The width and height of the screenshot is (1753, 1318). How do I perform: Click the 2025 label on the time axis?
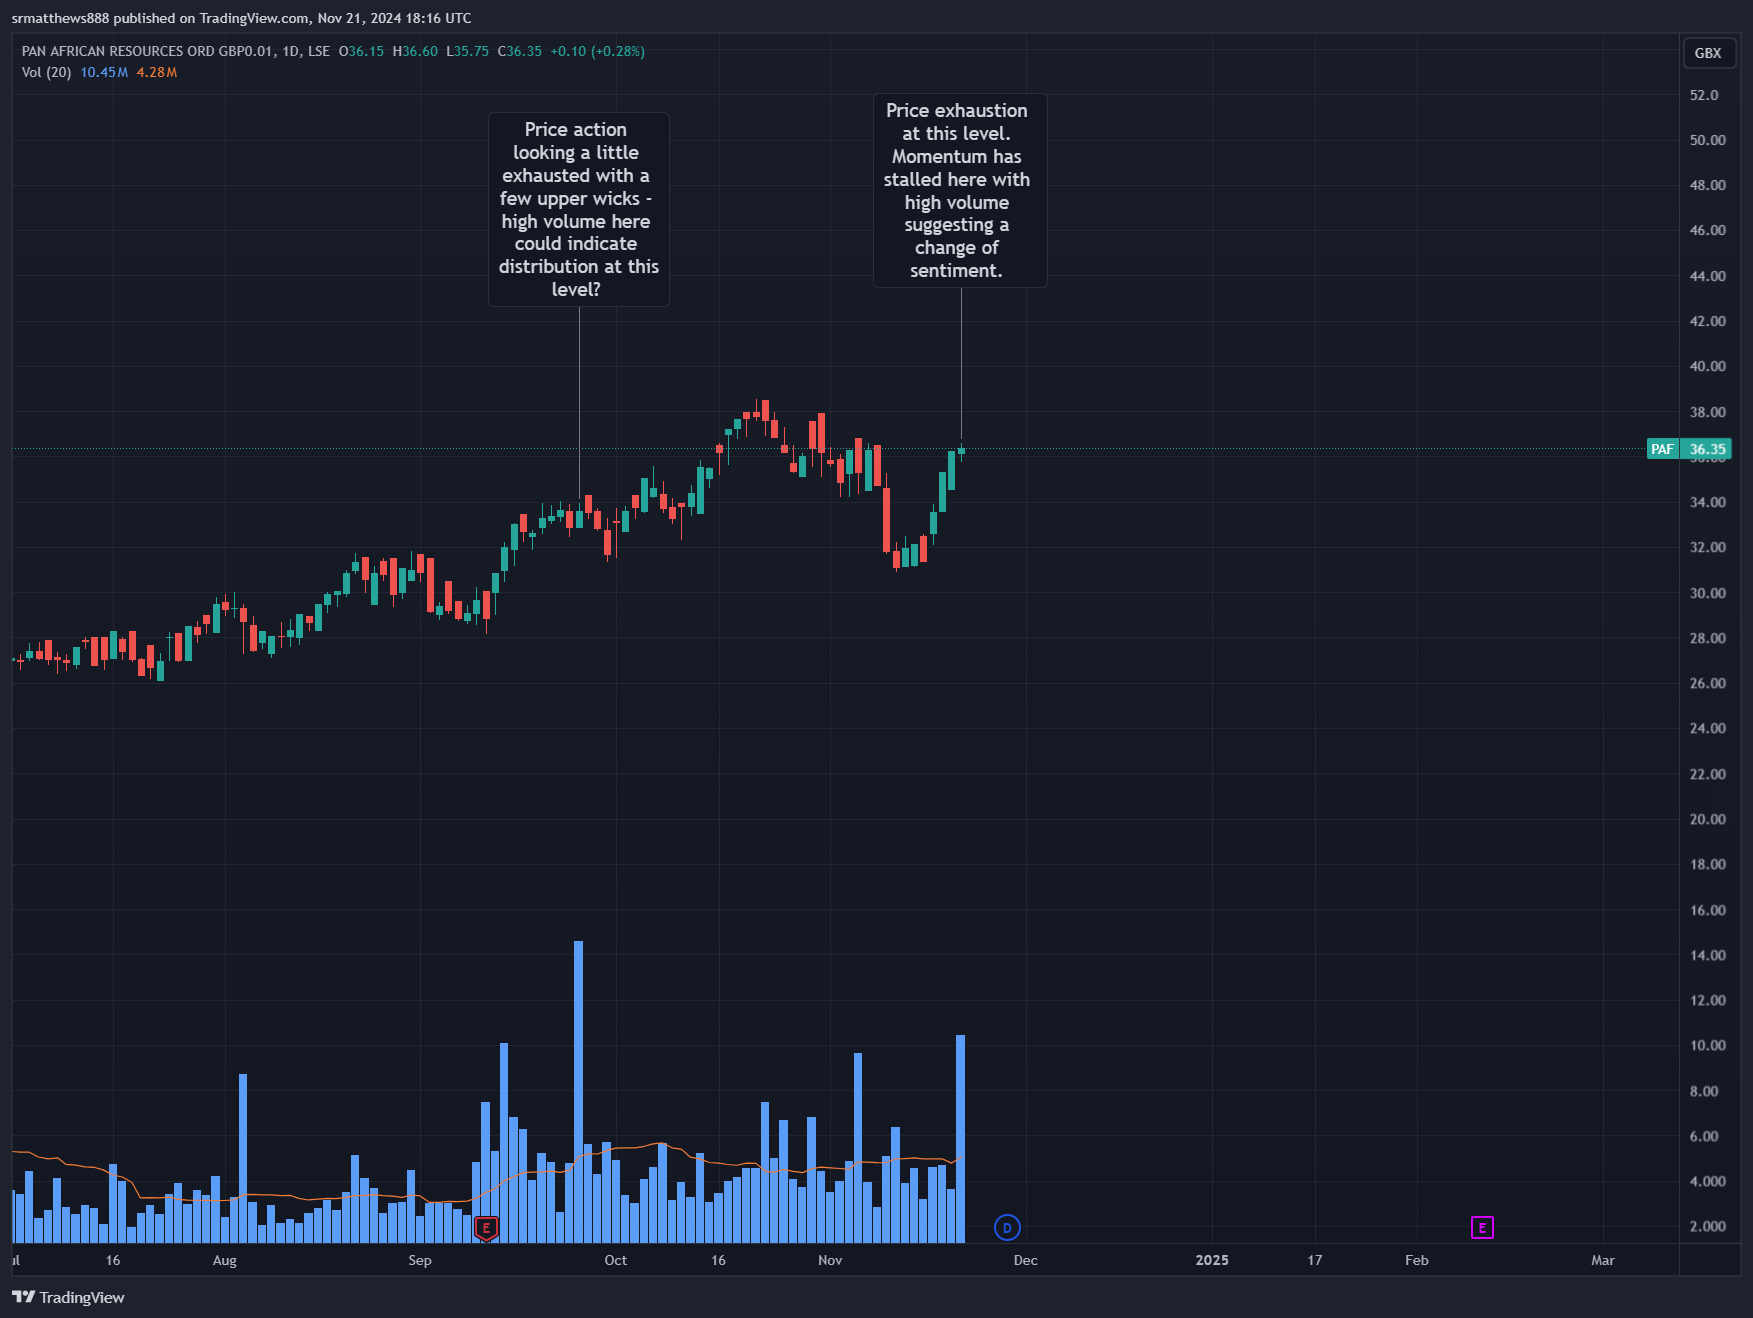[1212, 1260]
